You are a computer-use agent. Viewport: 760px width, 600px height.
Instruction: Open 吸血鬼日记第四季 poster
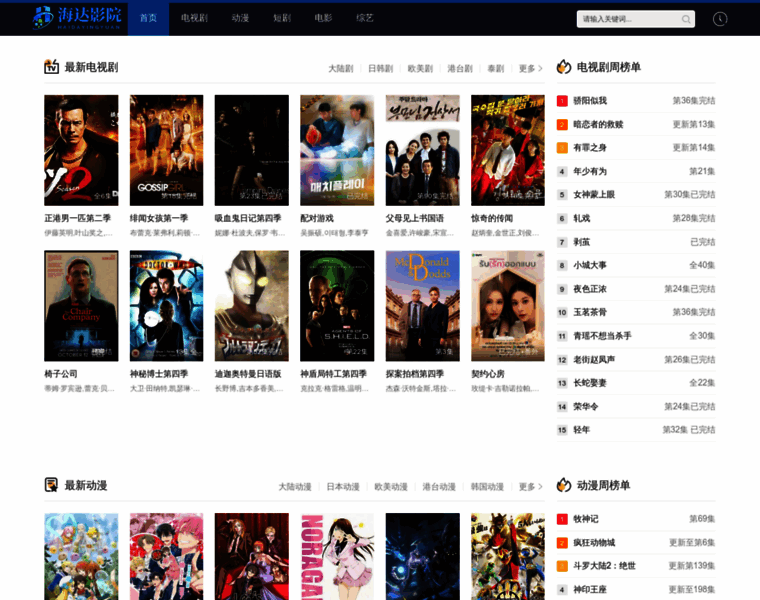click(x=252, y=150)
